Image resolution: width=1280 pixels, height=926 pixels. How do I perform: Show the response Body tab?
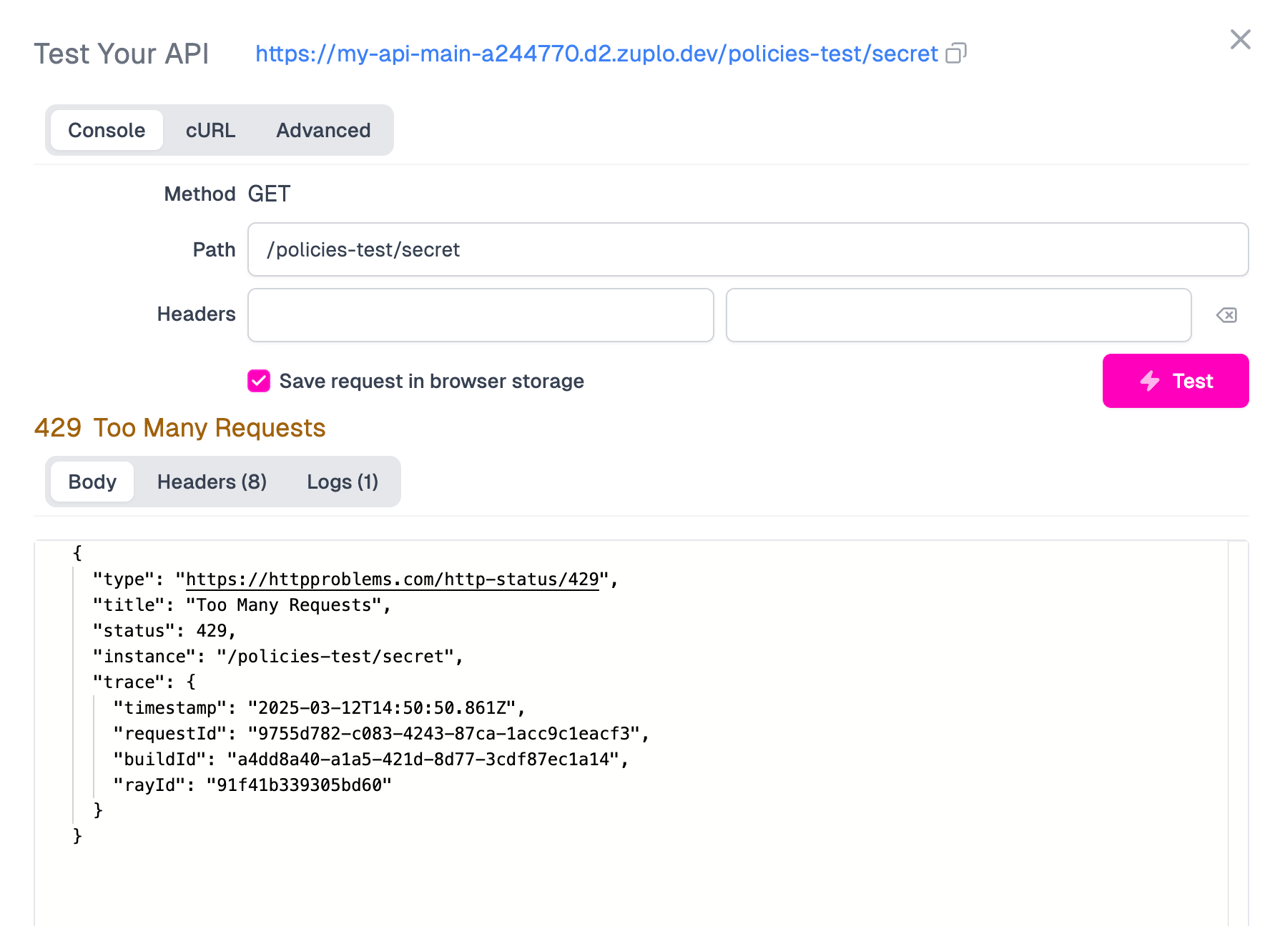tap(92, 482)
